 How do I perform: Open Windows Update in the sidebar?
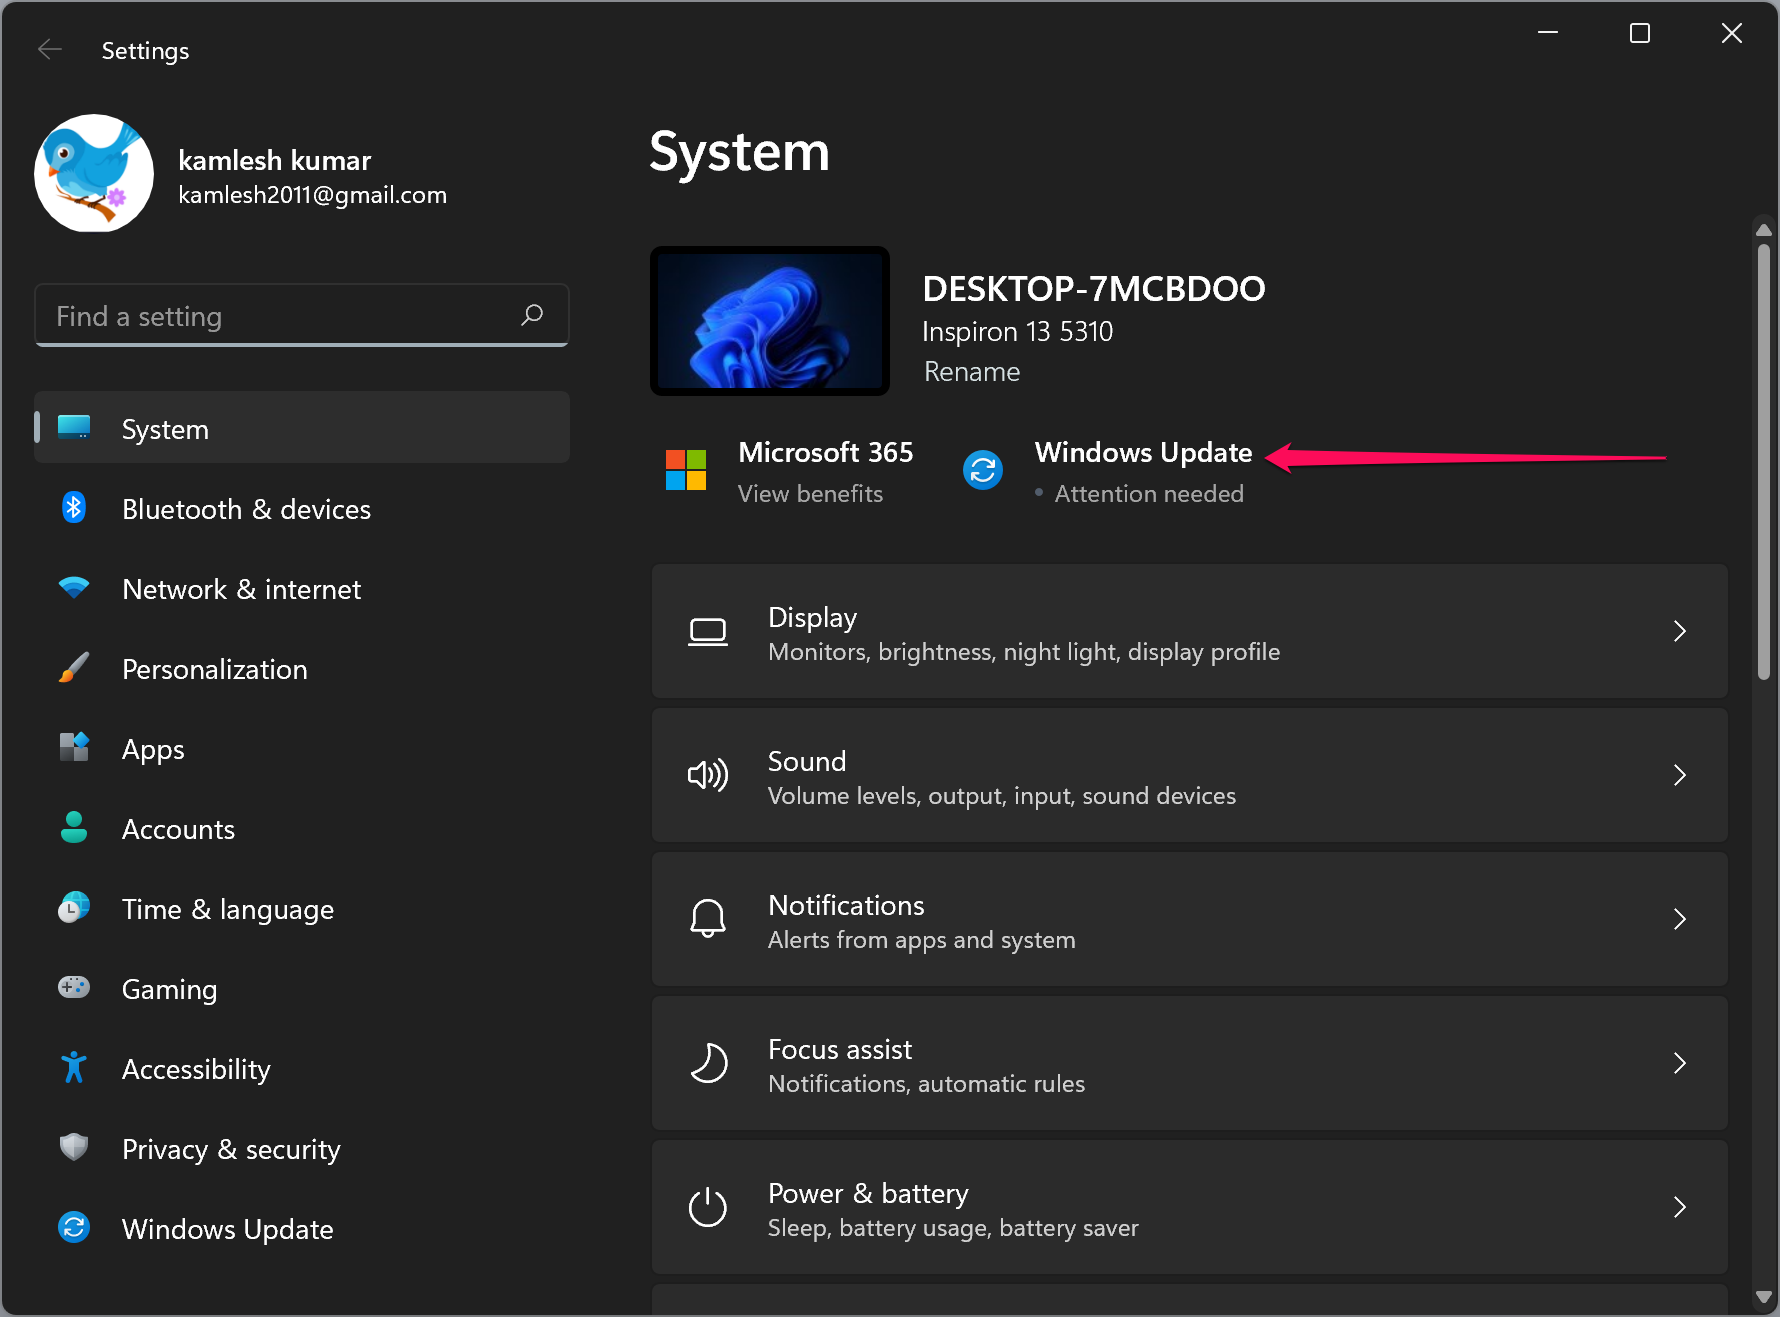(302, 1228)
